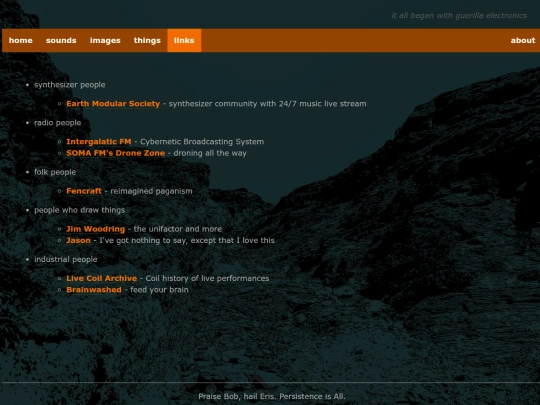Visit the Brainwashed link
This screenshot has height=405, width=540.
click(x=94, y=290)
